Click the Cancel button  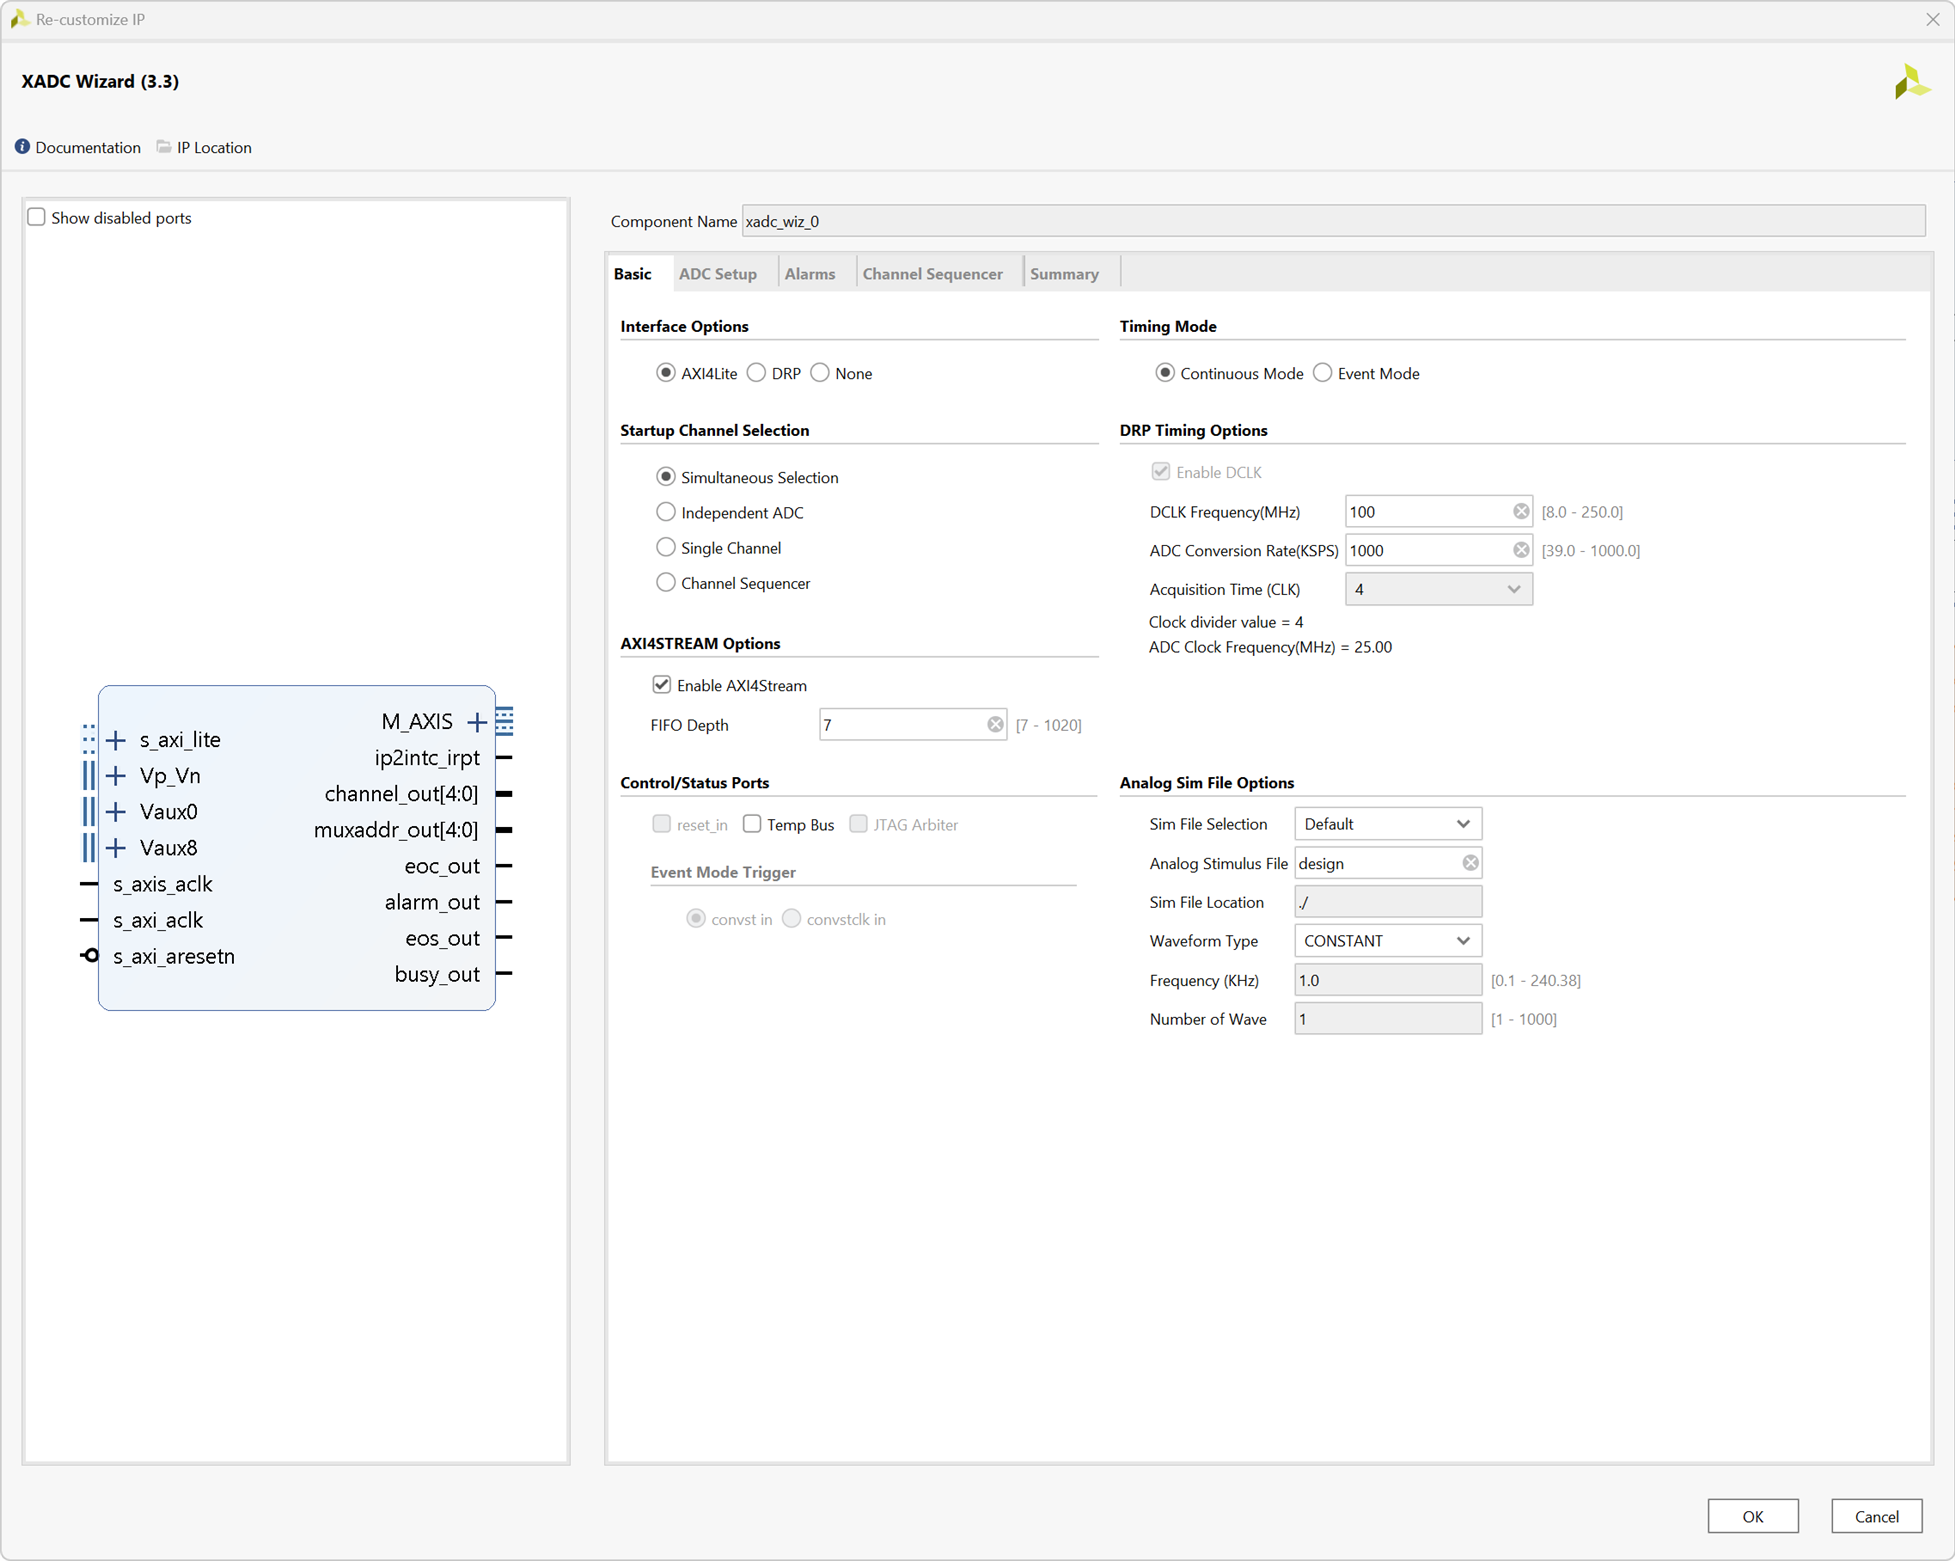[1877, 1516]
